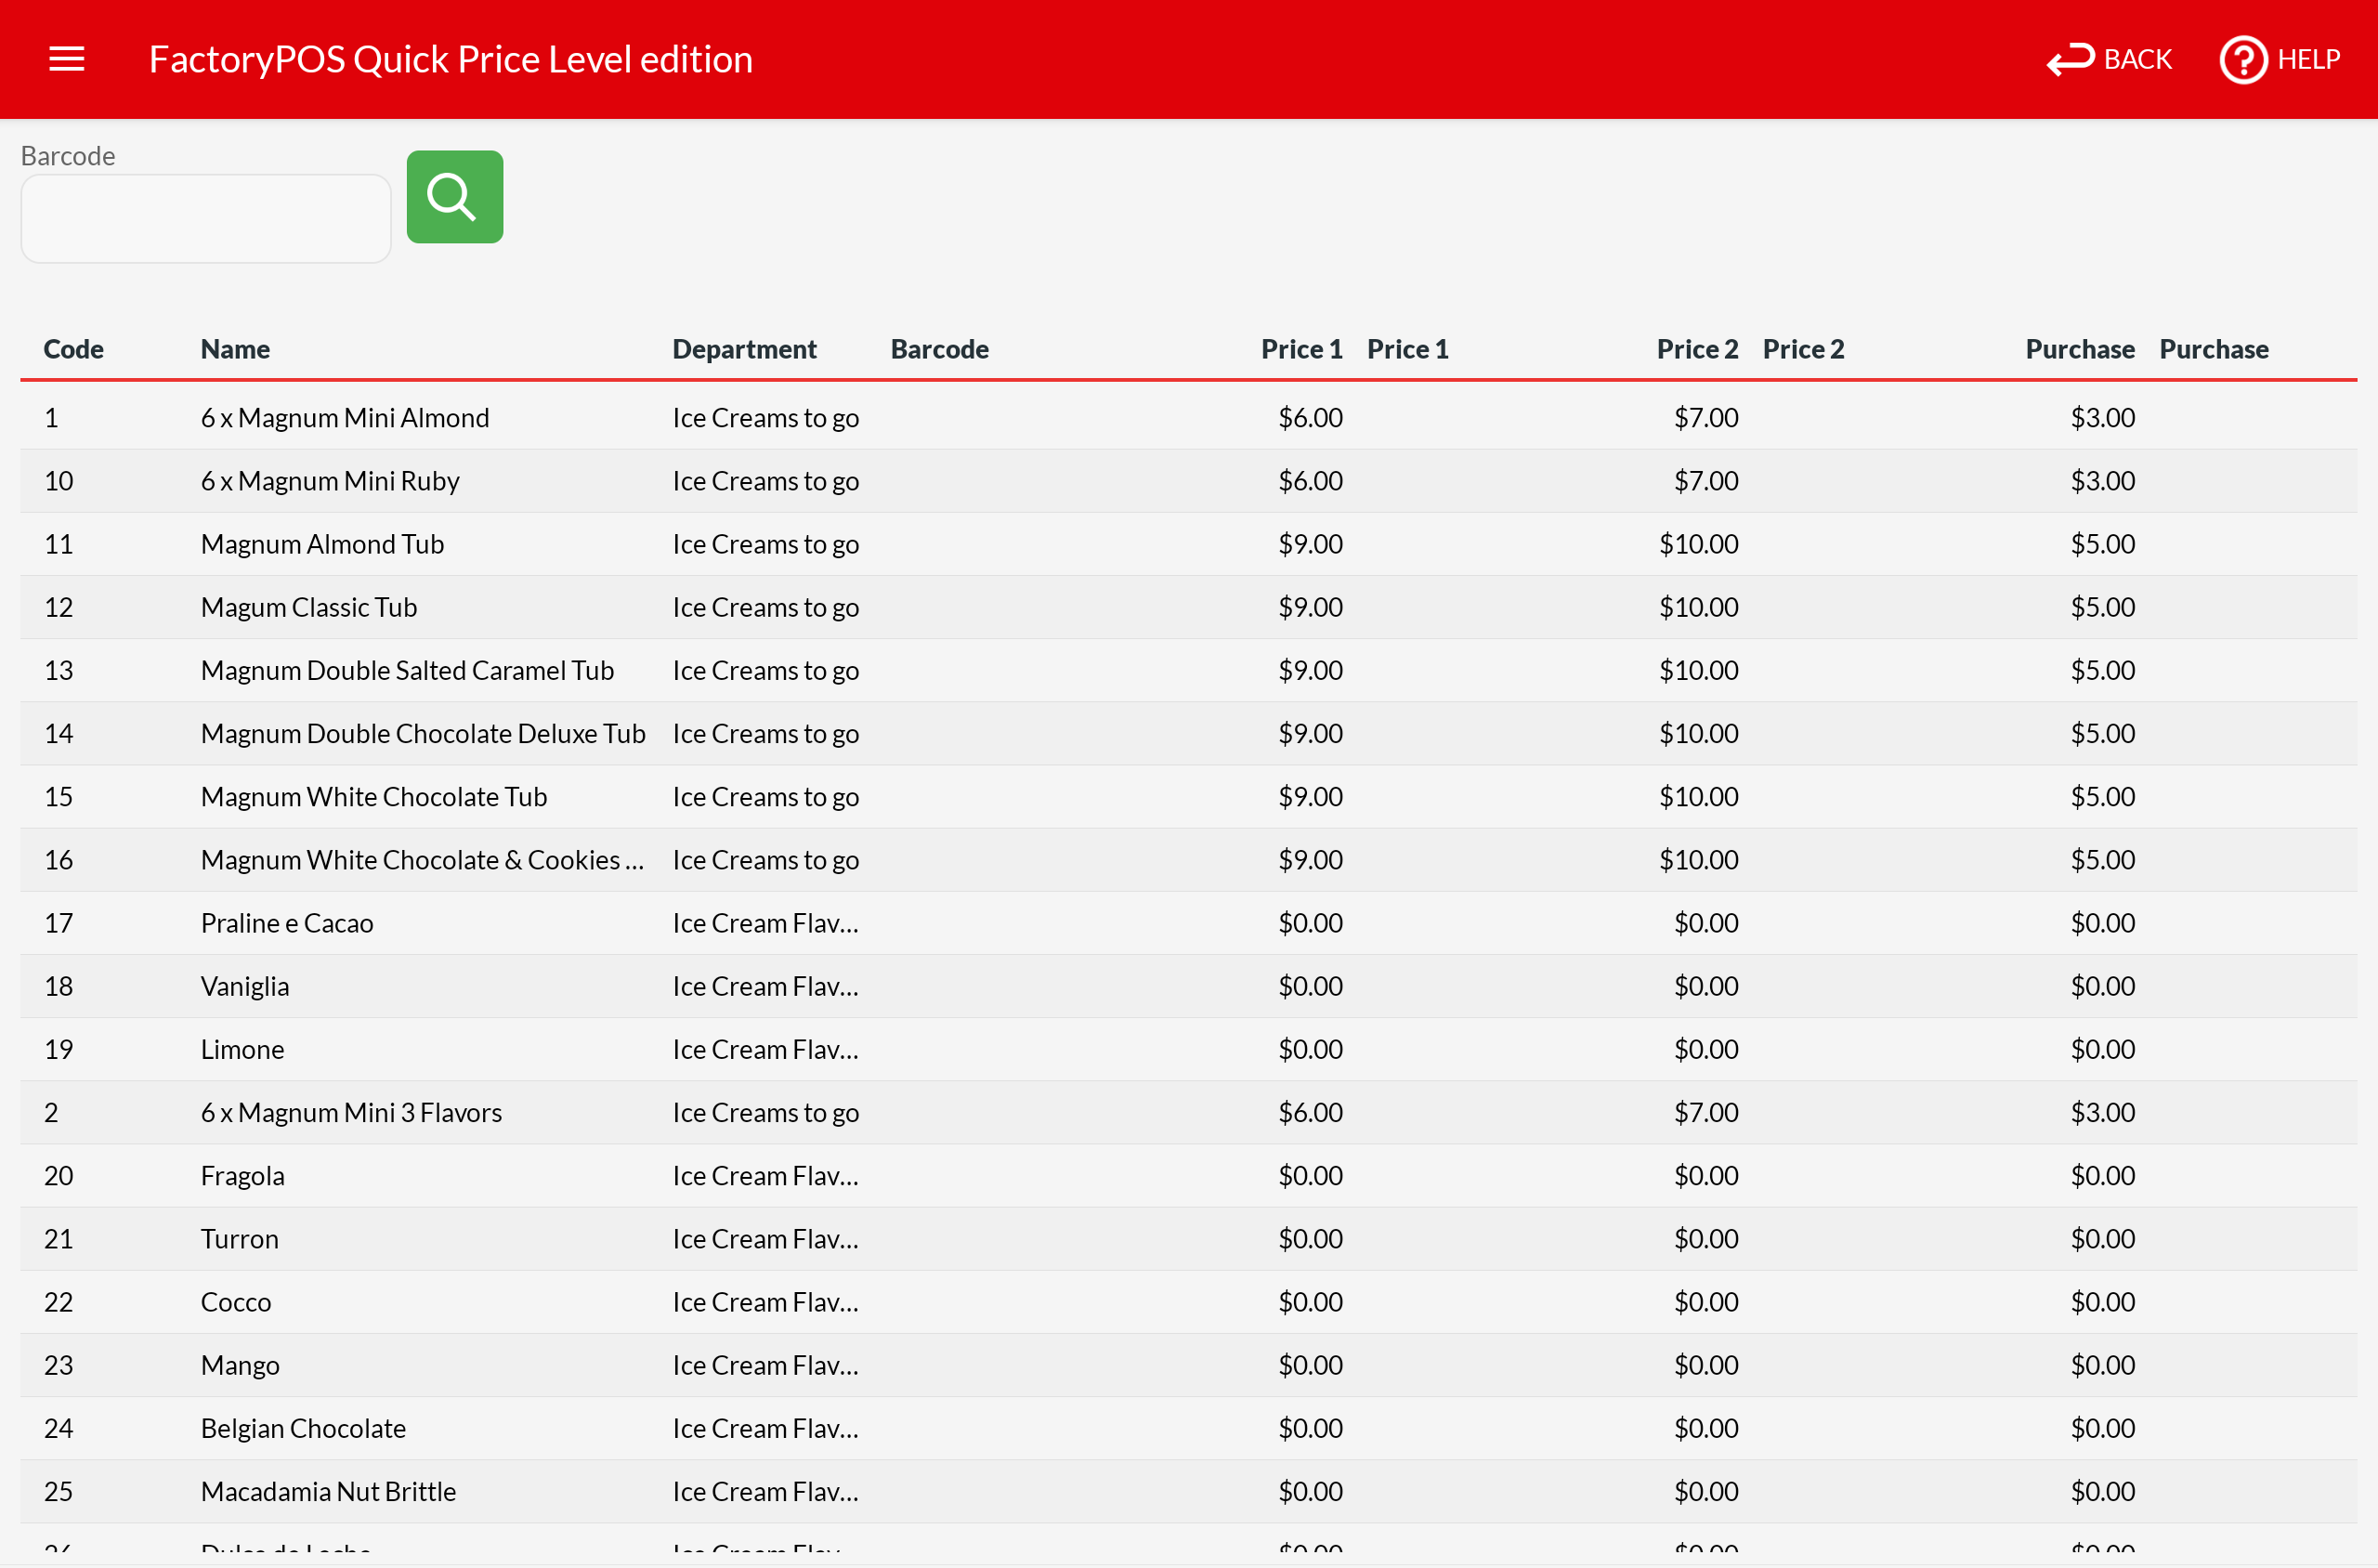Screen dimensions: 2378x1568
Task: Select the 6 x Magnum Mini Almond row
Action: pos(345,418)
